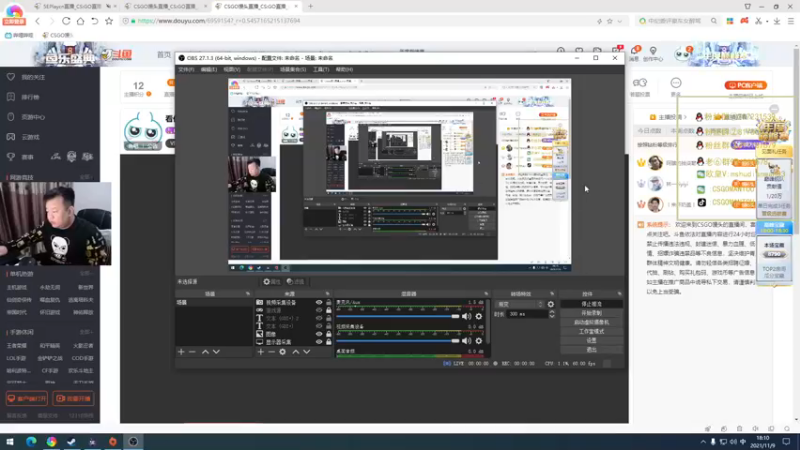Screen dimensions: 800x450
Task: Go to browser home page
Action: coord(80,21)
